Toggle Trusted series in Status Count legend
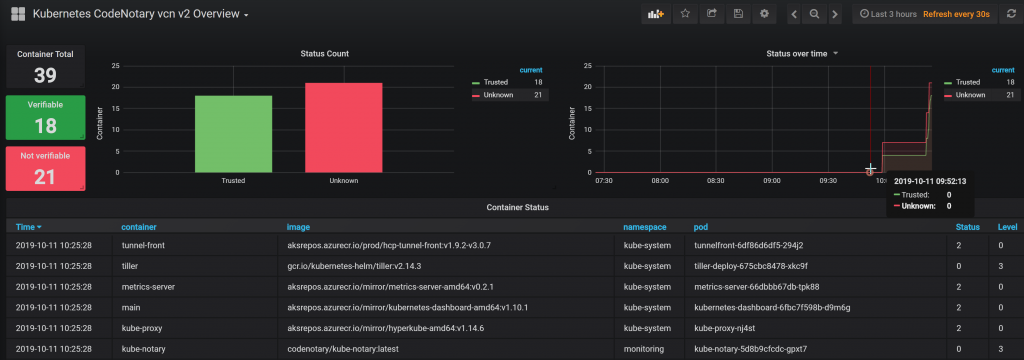Screen dimensions: 1024x360 coord(495,82)
